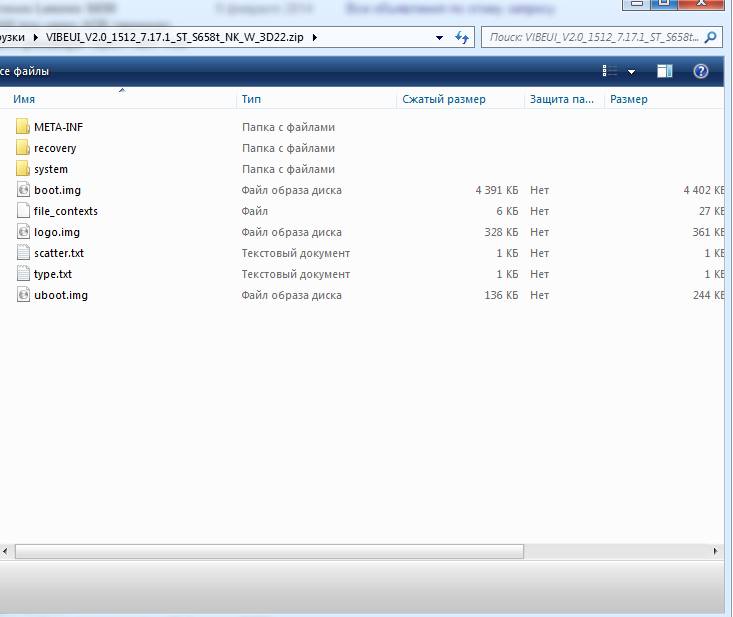
Task: Click the file_contexts blank file icon
Action: coord(23,210)
